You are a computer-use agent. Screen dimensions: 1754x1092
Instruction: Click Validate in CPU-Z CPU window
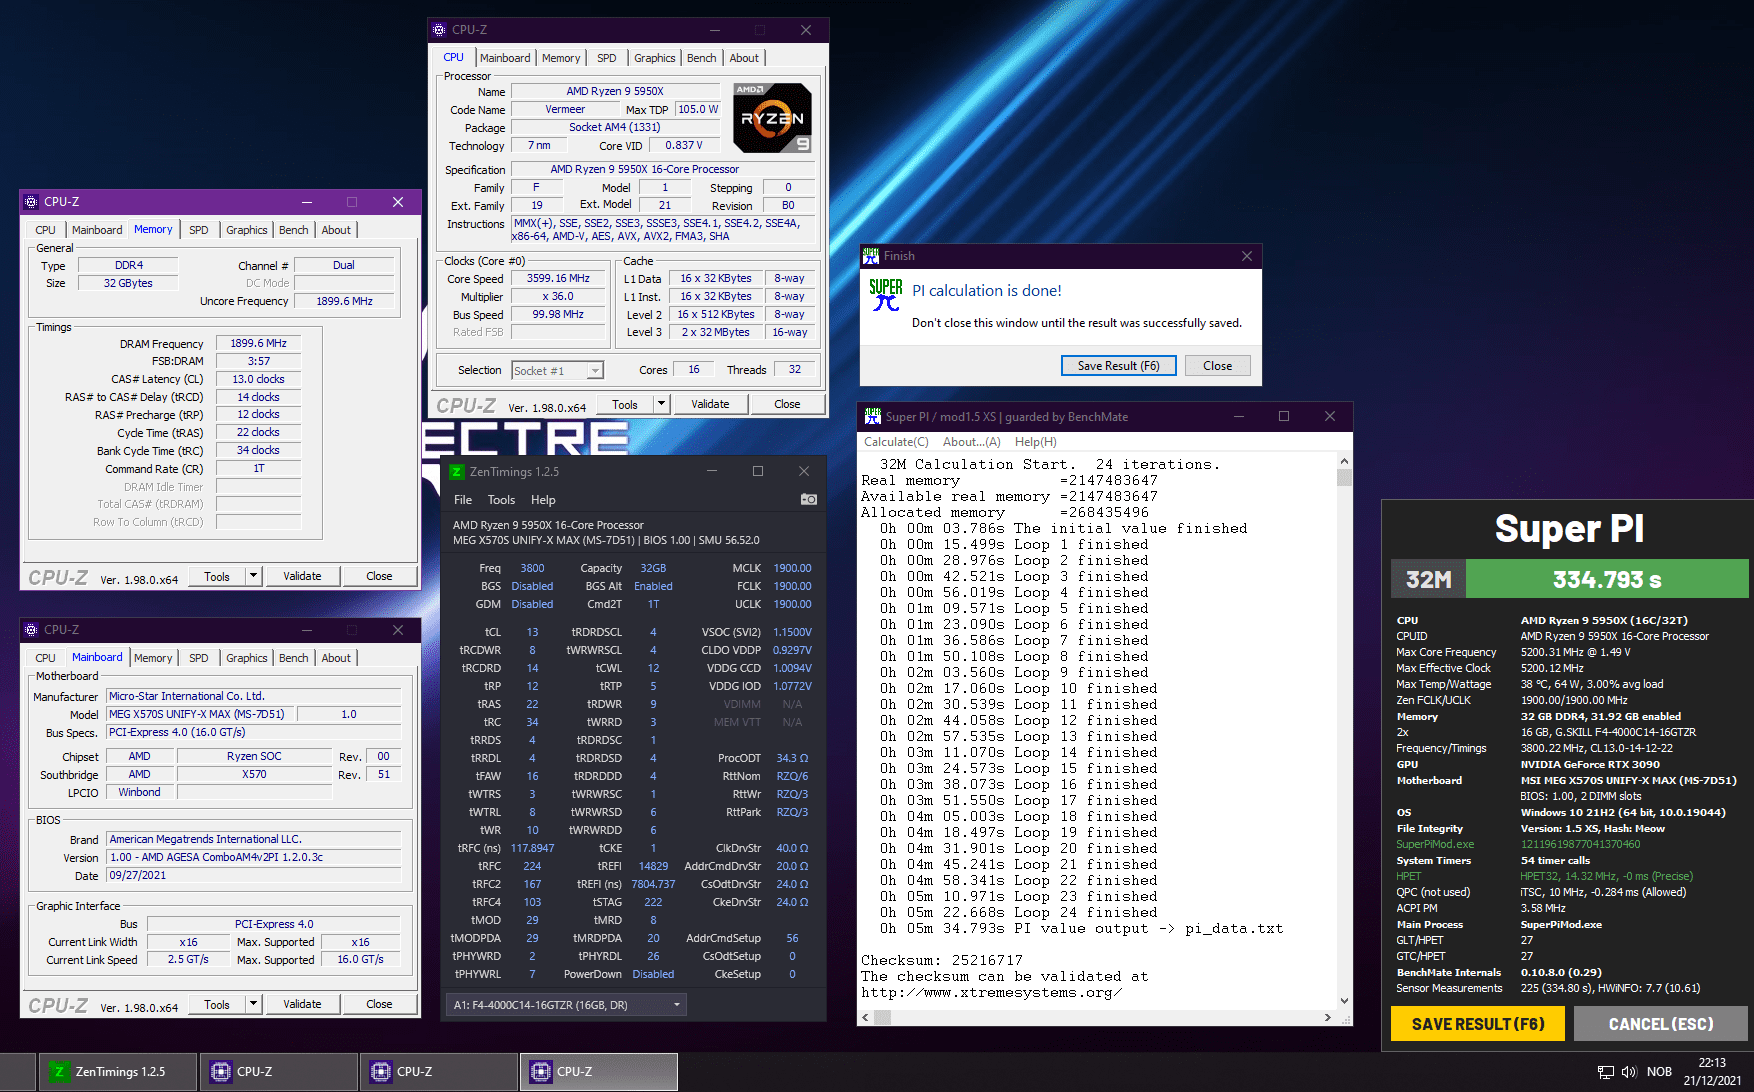710,404
